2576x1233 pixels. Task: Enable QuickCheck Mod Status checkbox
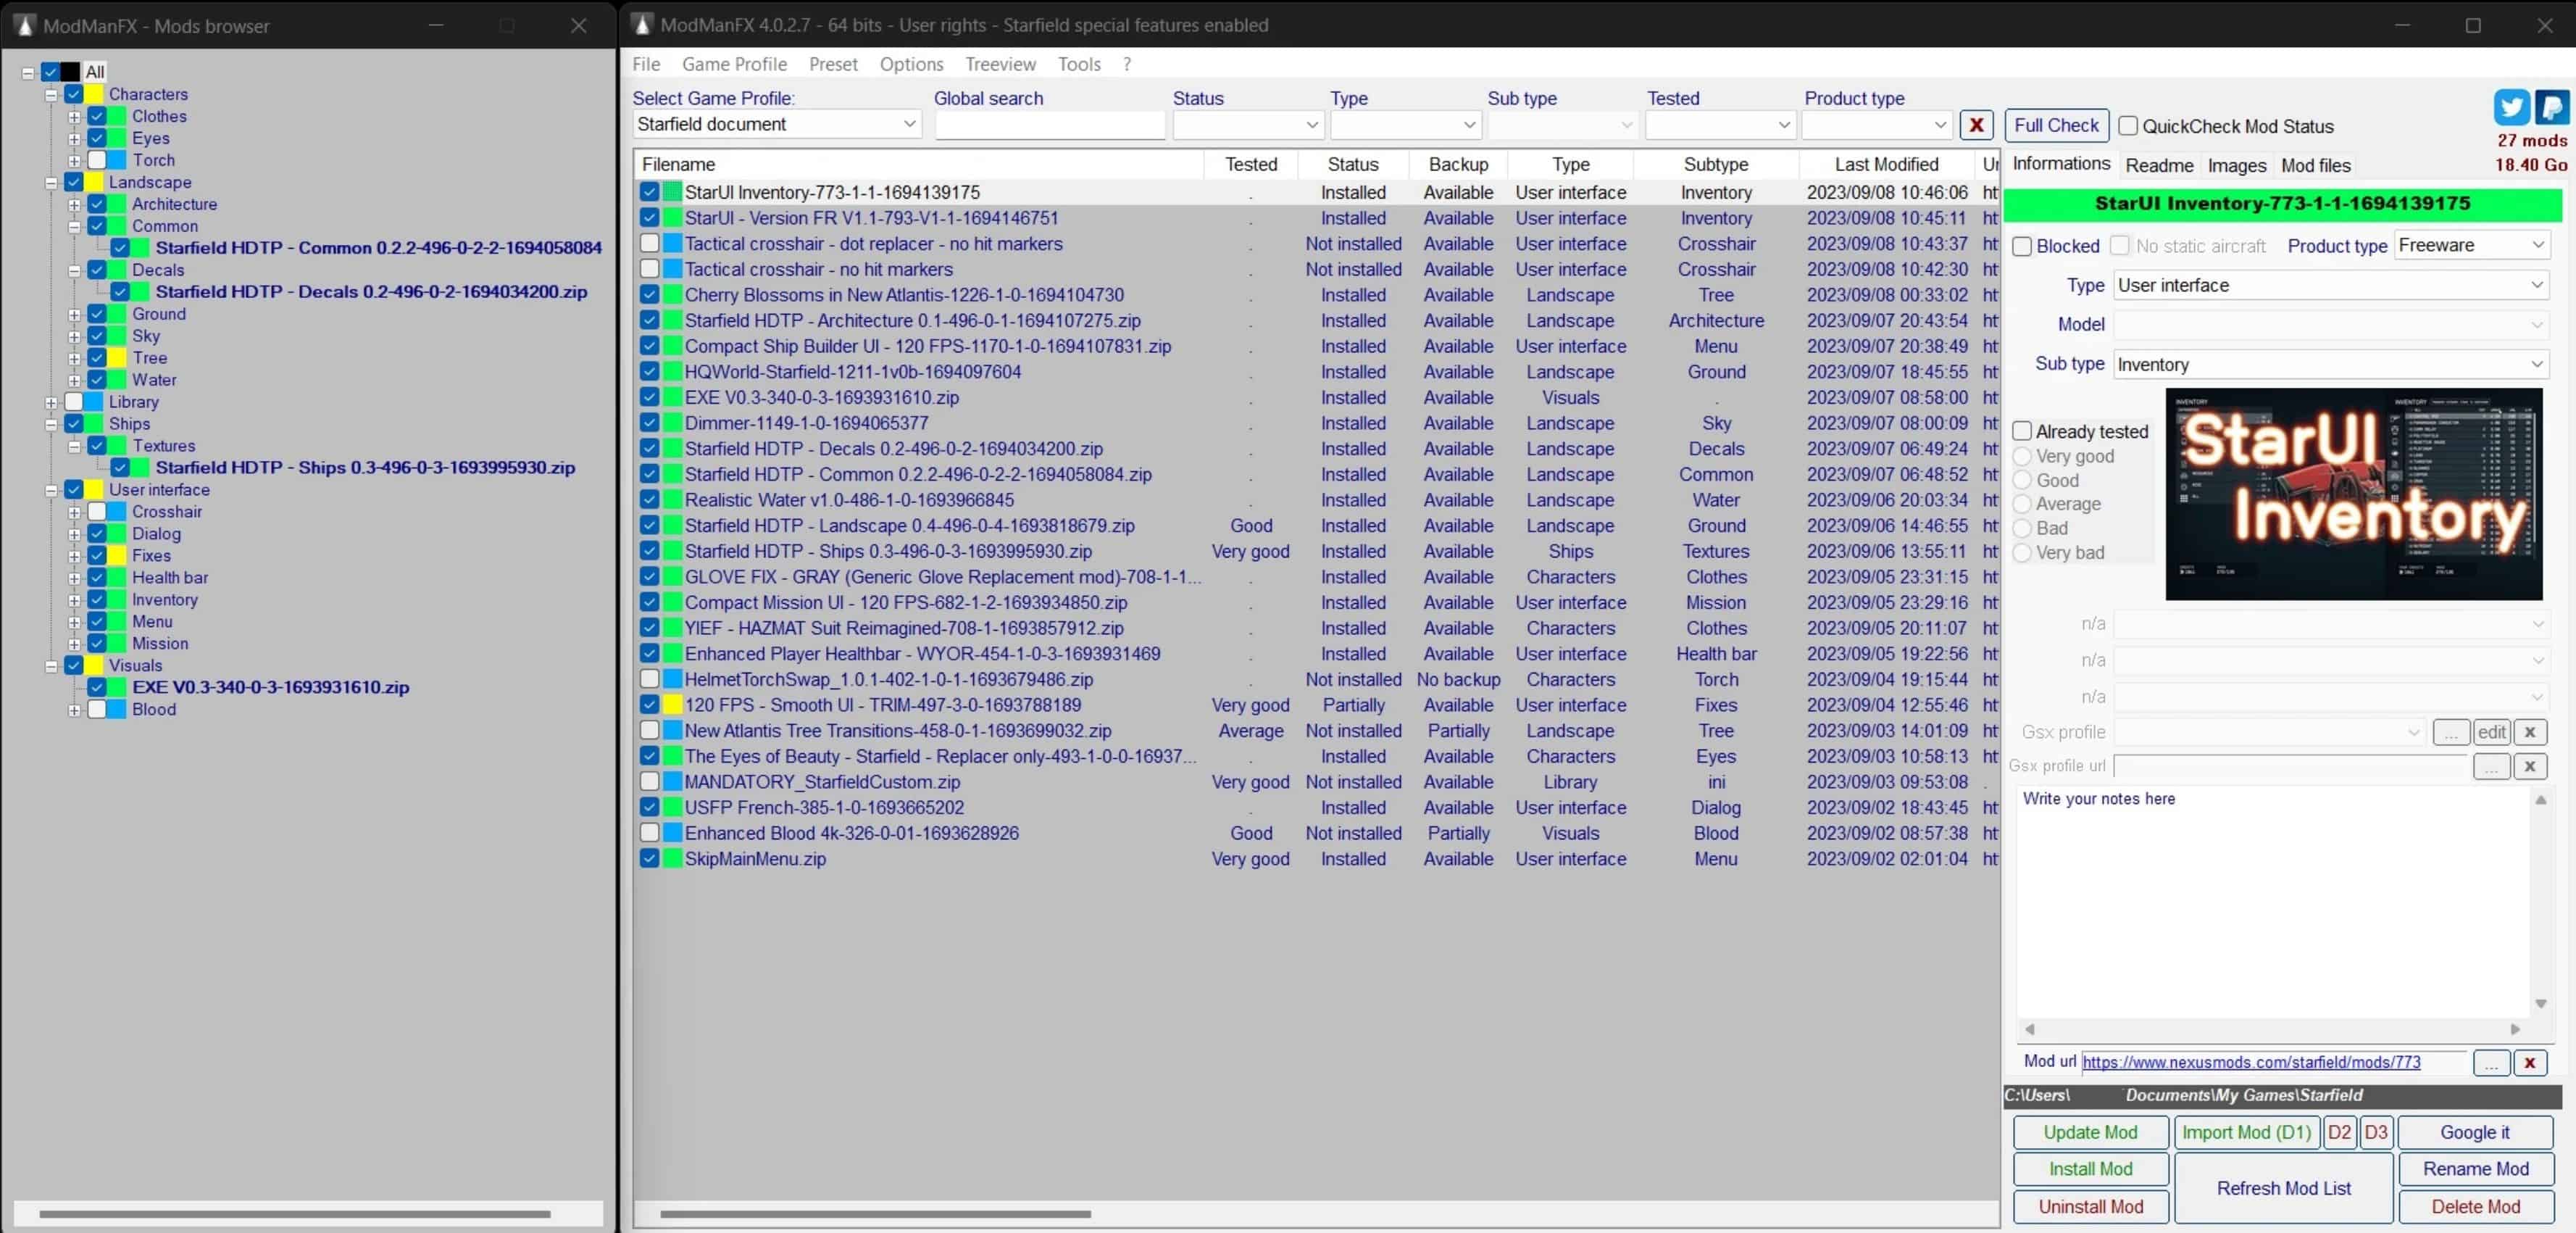coord(2128,126)
